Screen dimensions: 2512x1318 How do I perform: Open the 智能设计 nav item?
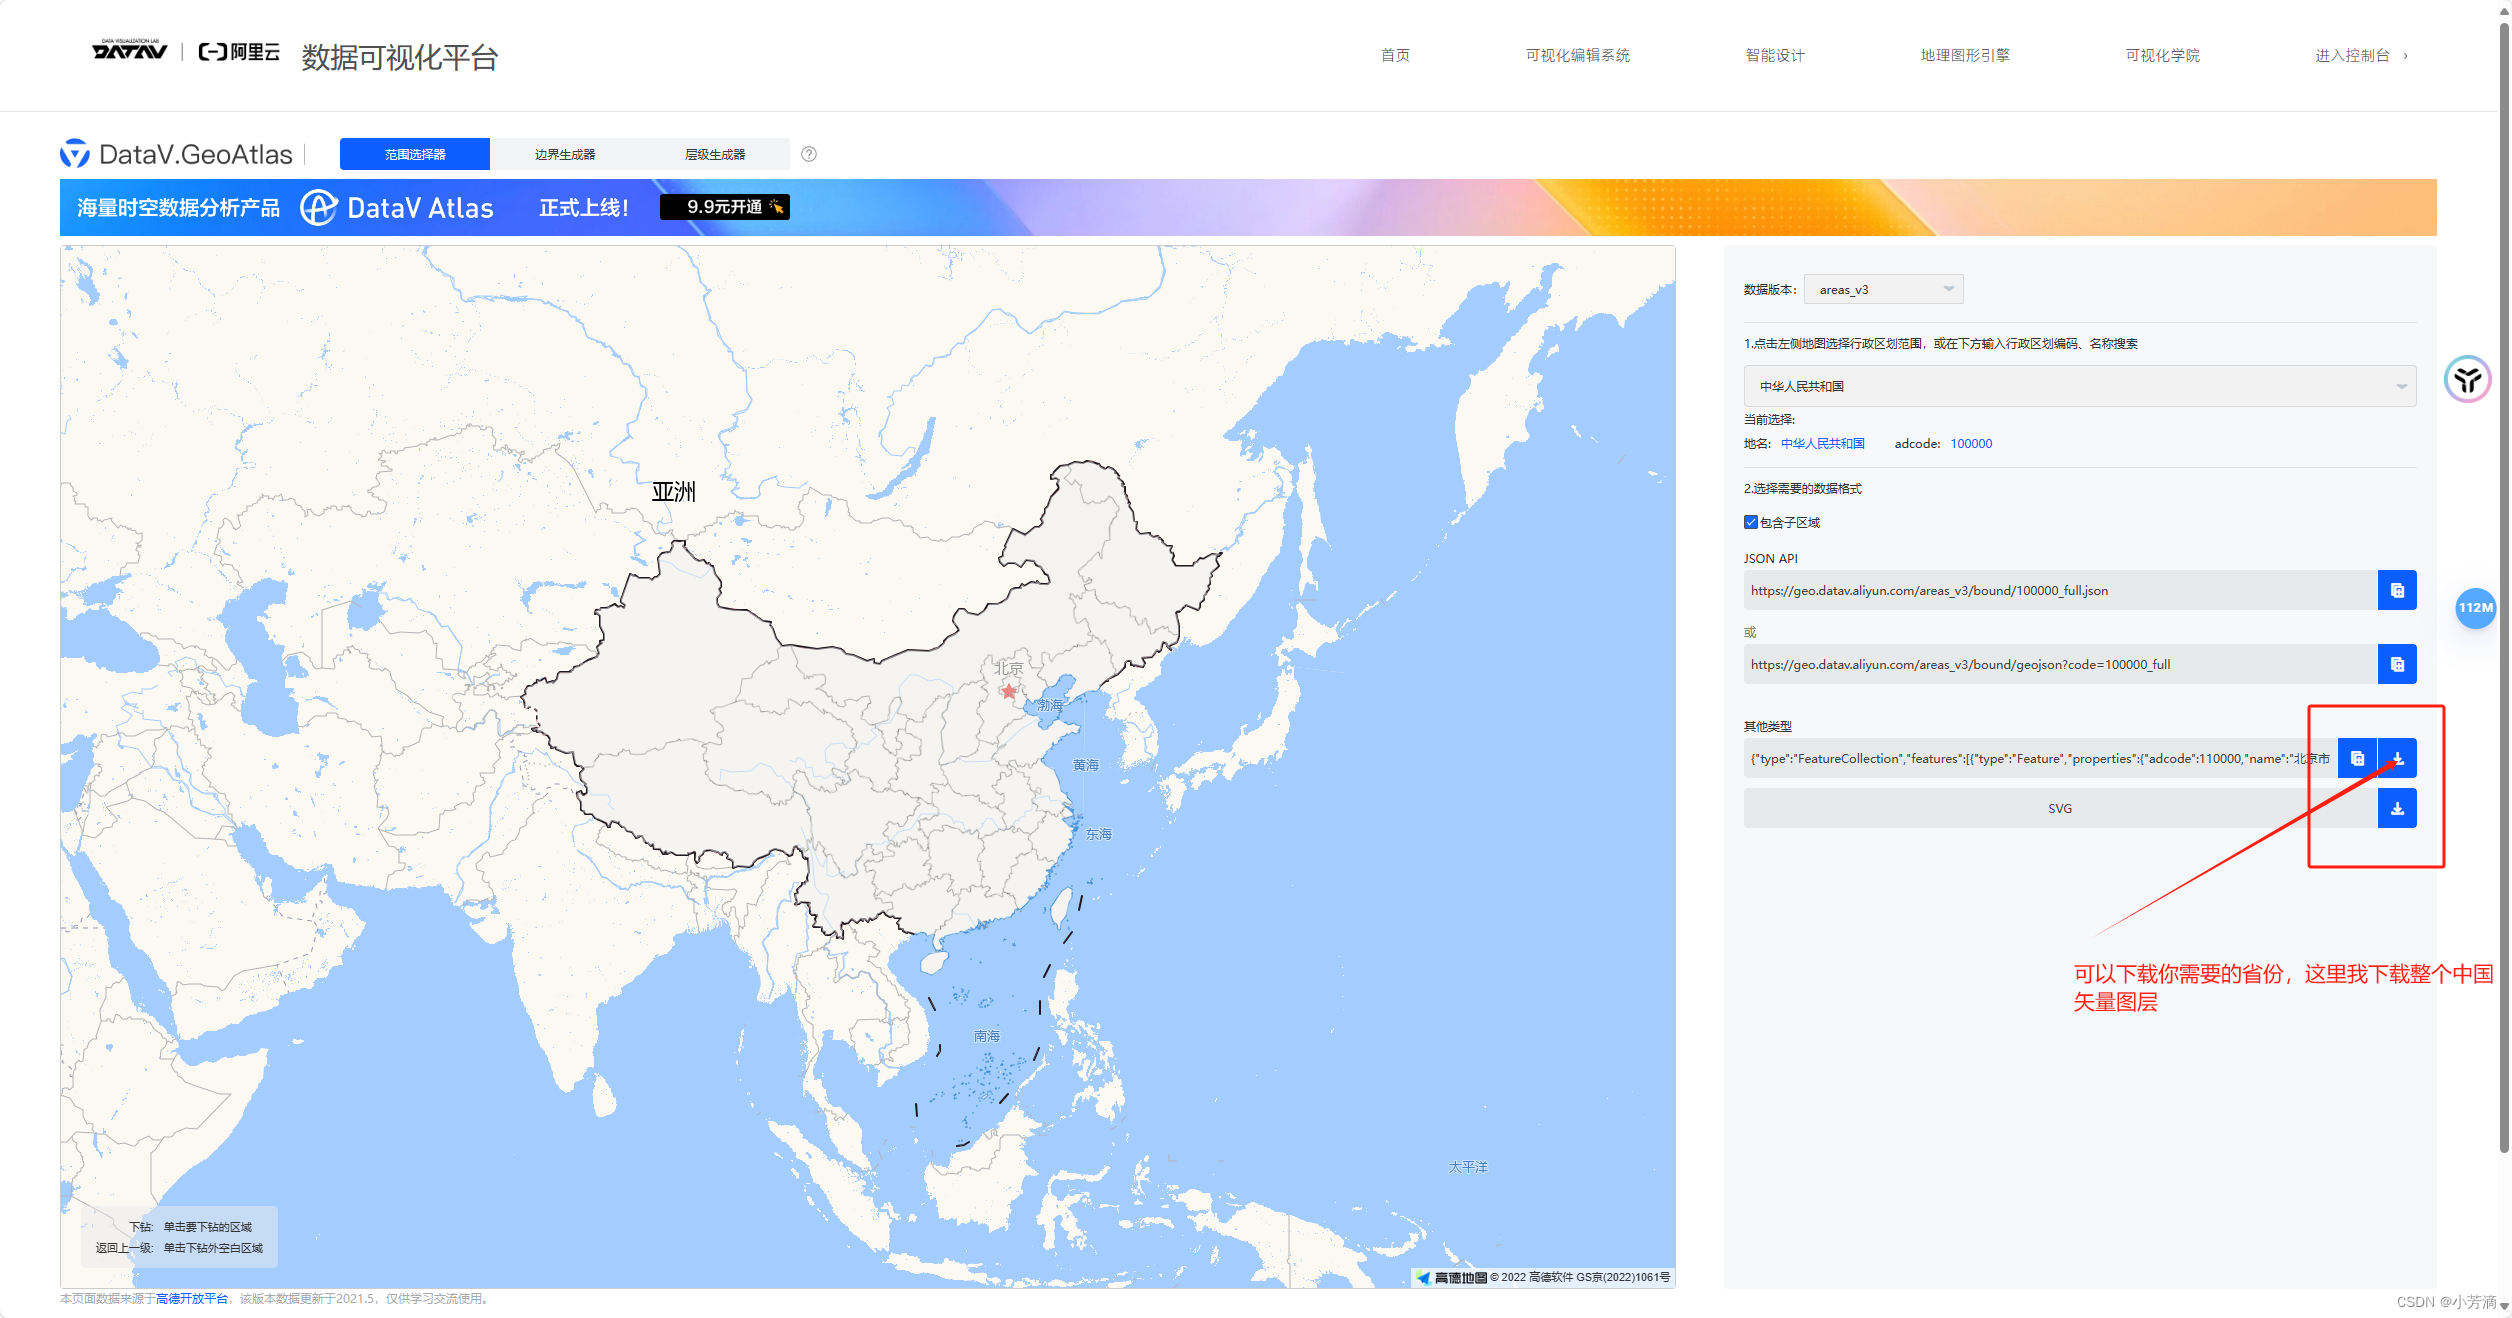[x=1775, y=55]
